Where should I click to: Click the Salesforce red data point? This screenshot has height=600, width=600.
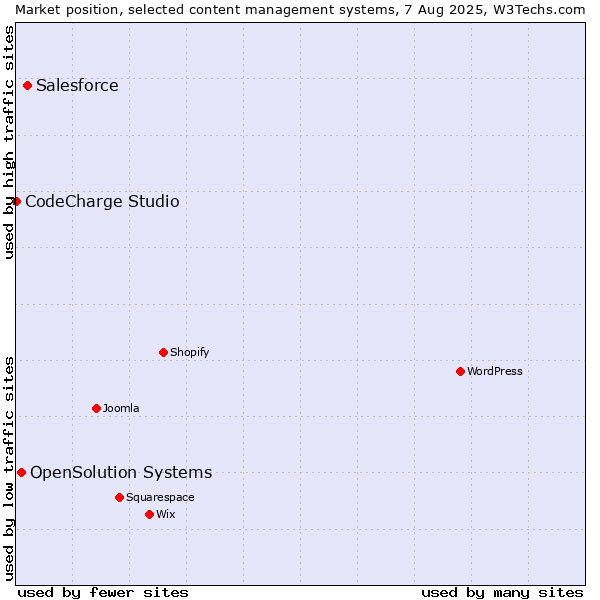click(x=28, y=85)
